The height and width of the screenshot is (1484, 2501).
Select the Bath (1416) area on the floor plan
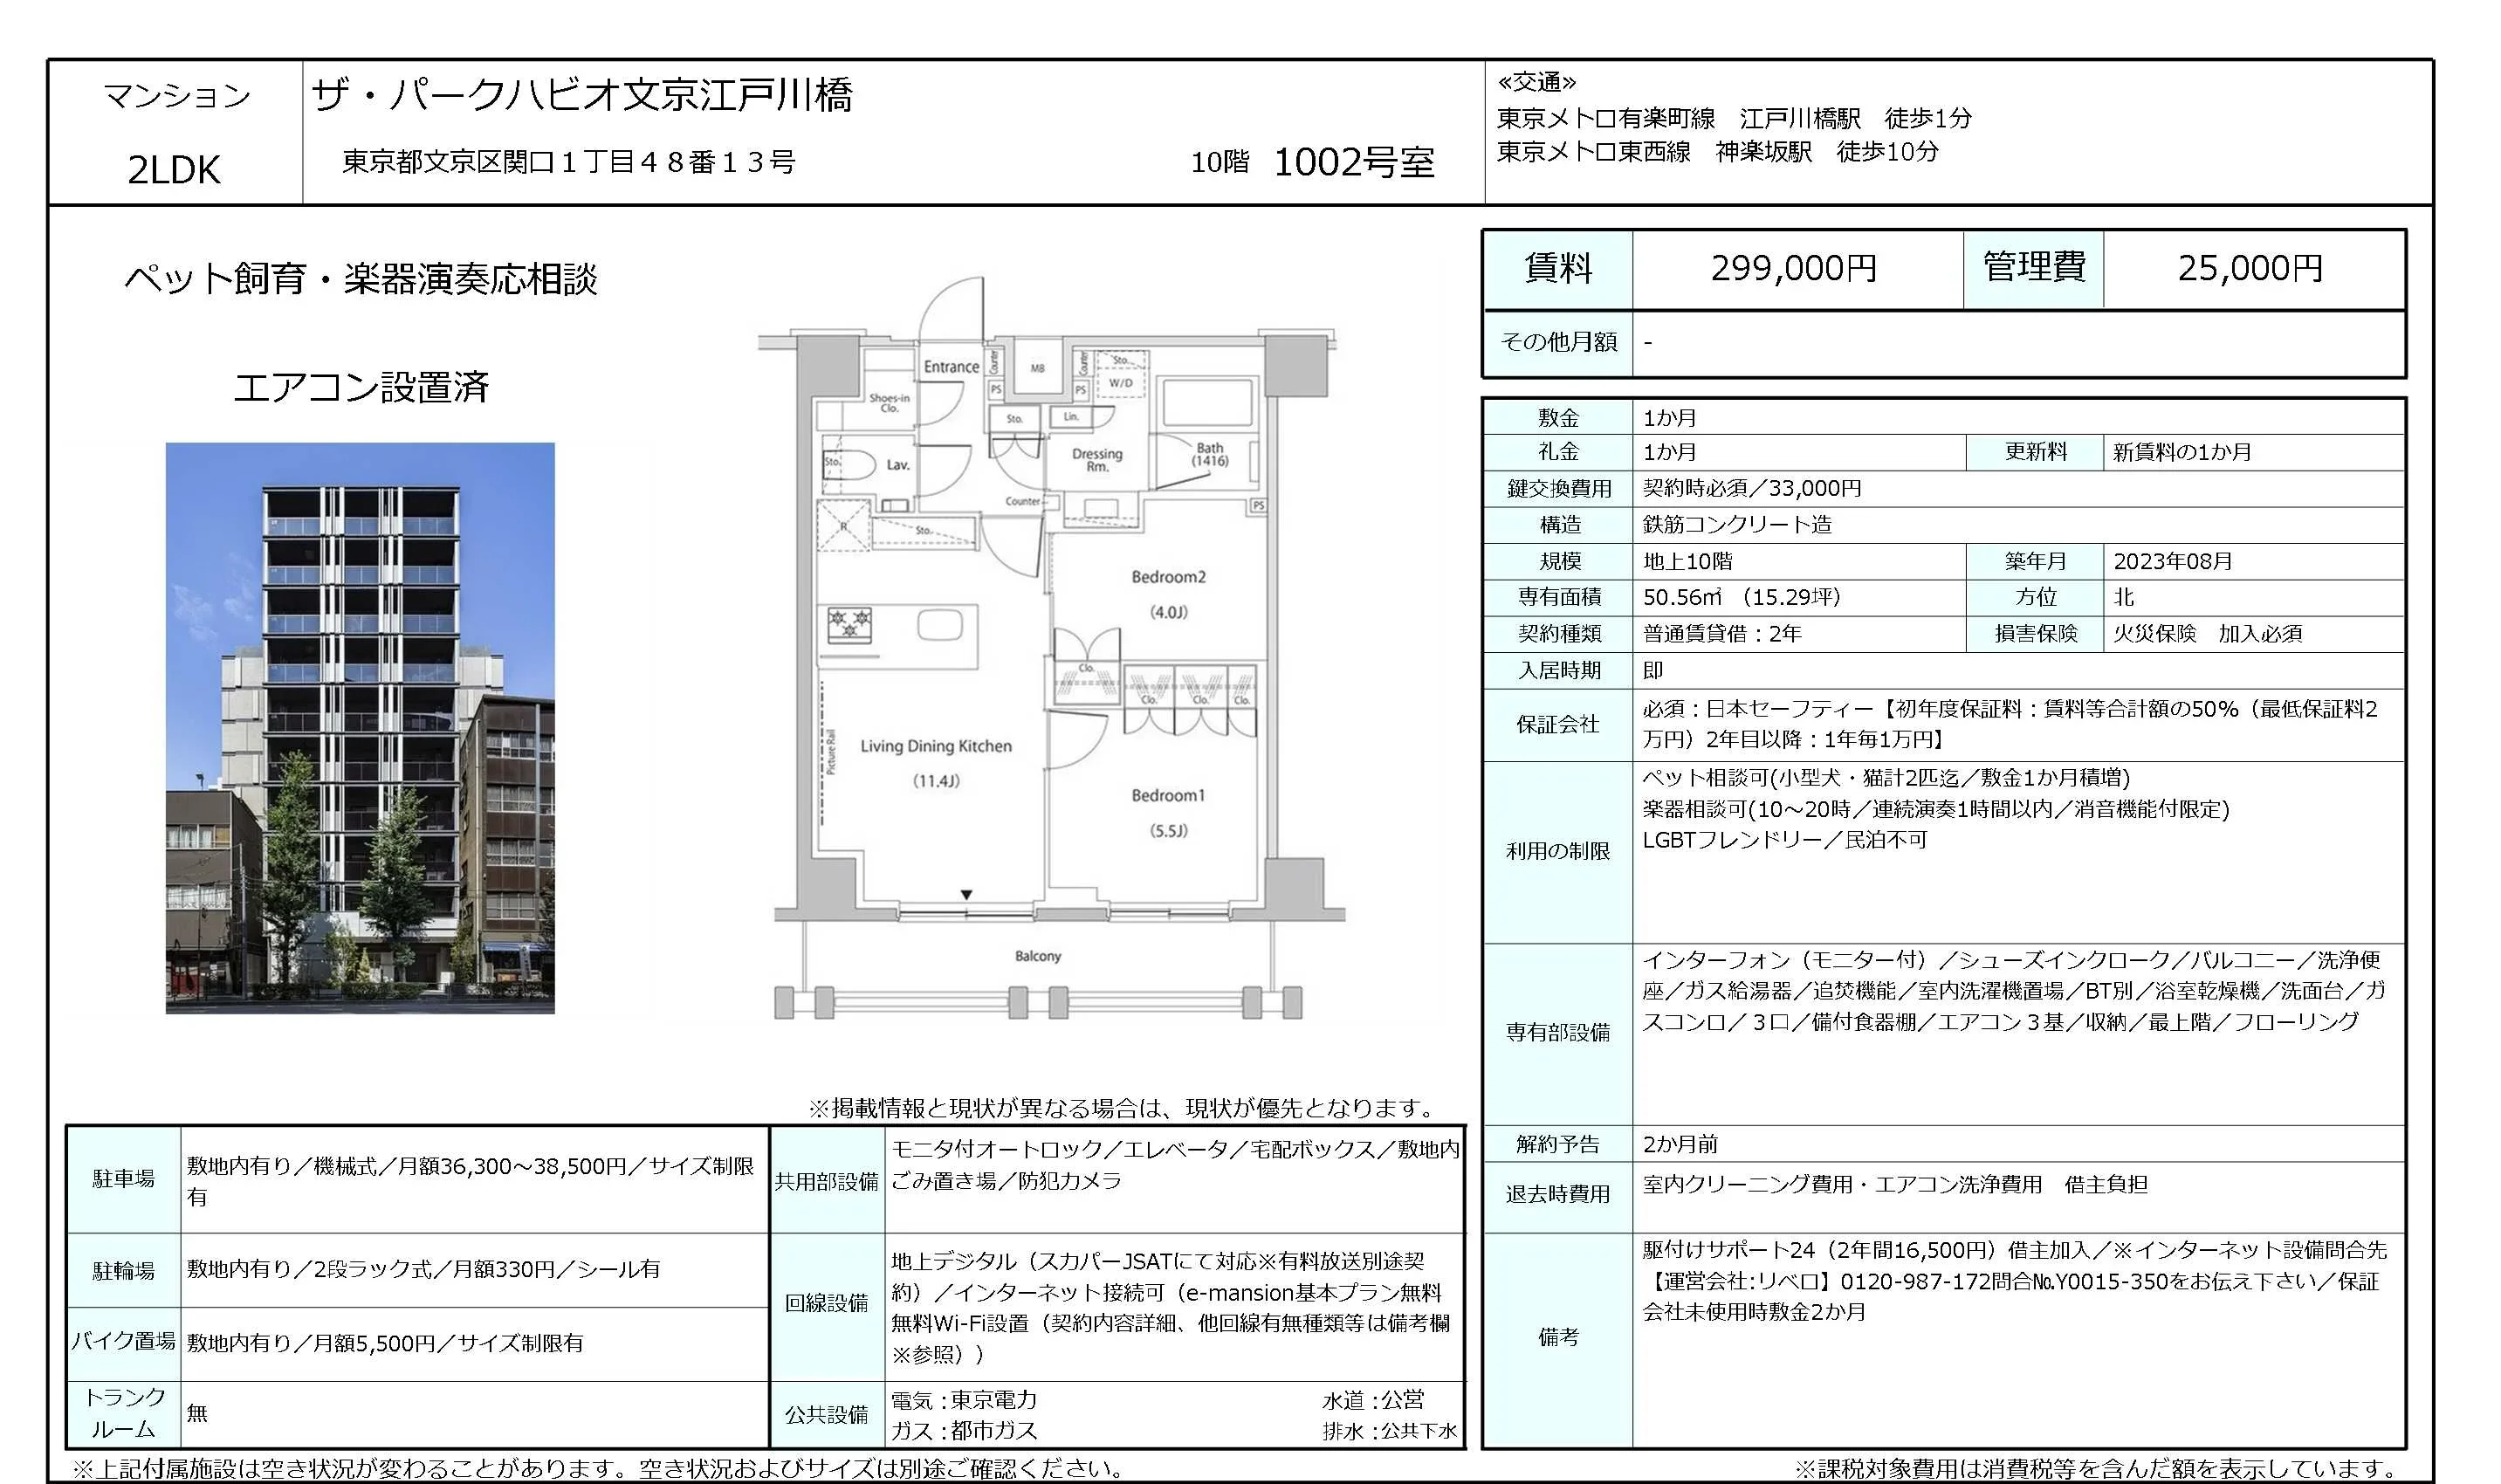1210,455
